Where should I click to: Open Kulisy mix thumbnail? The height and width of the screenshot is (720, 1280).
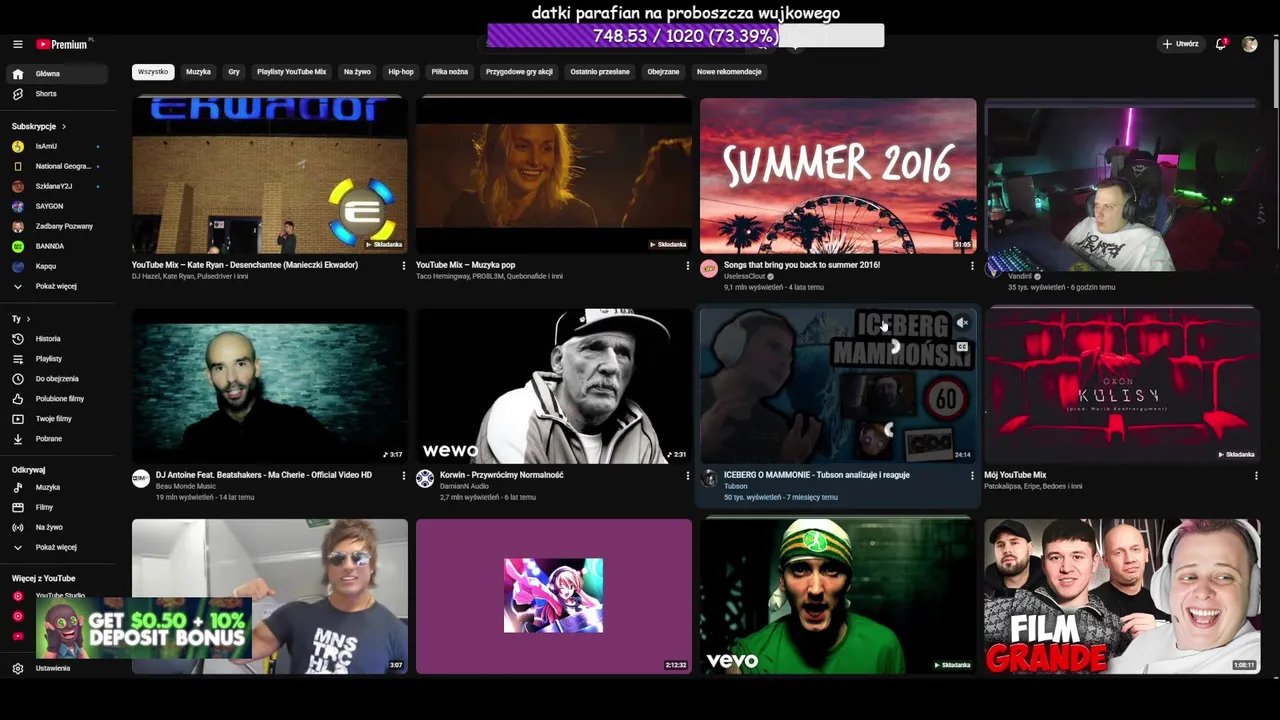tap(1122, 386)
